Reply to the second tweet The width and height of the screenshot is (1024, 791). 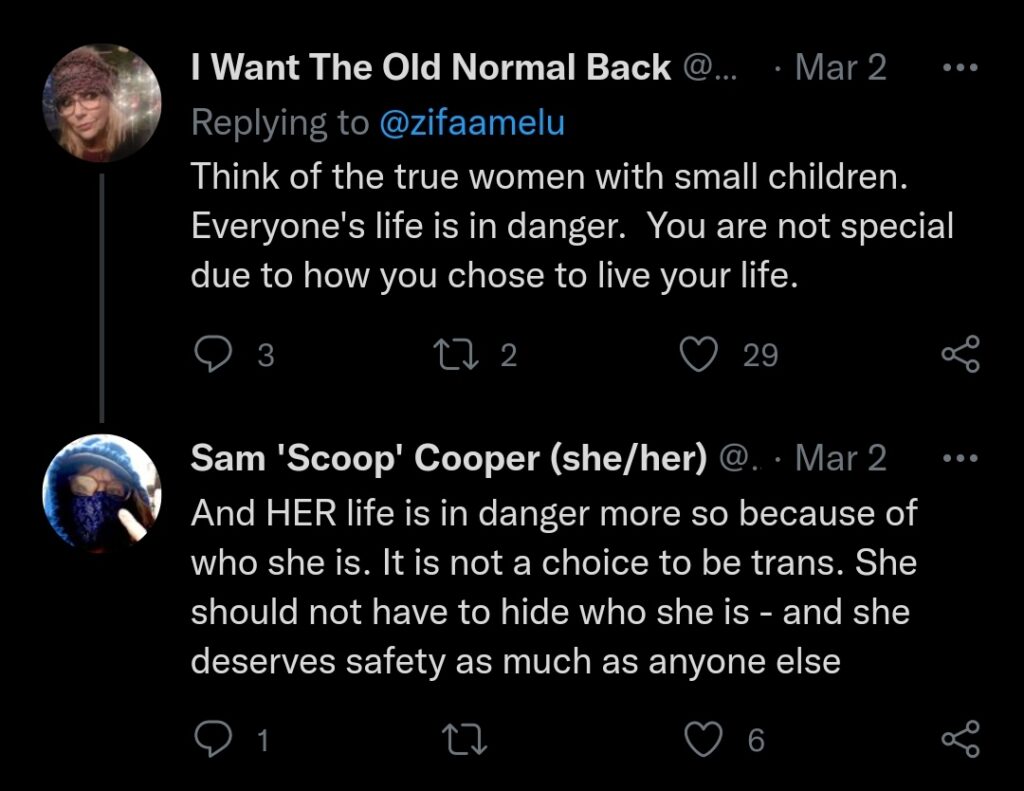coord(212,741)
